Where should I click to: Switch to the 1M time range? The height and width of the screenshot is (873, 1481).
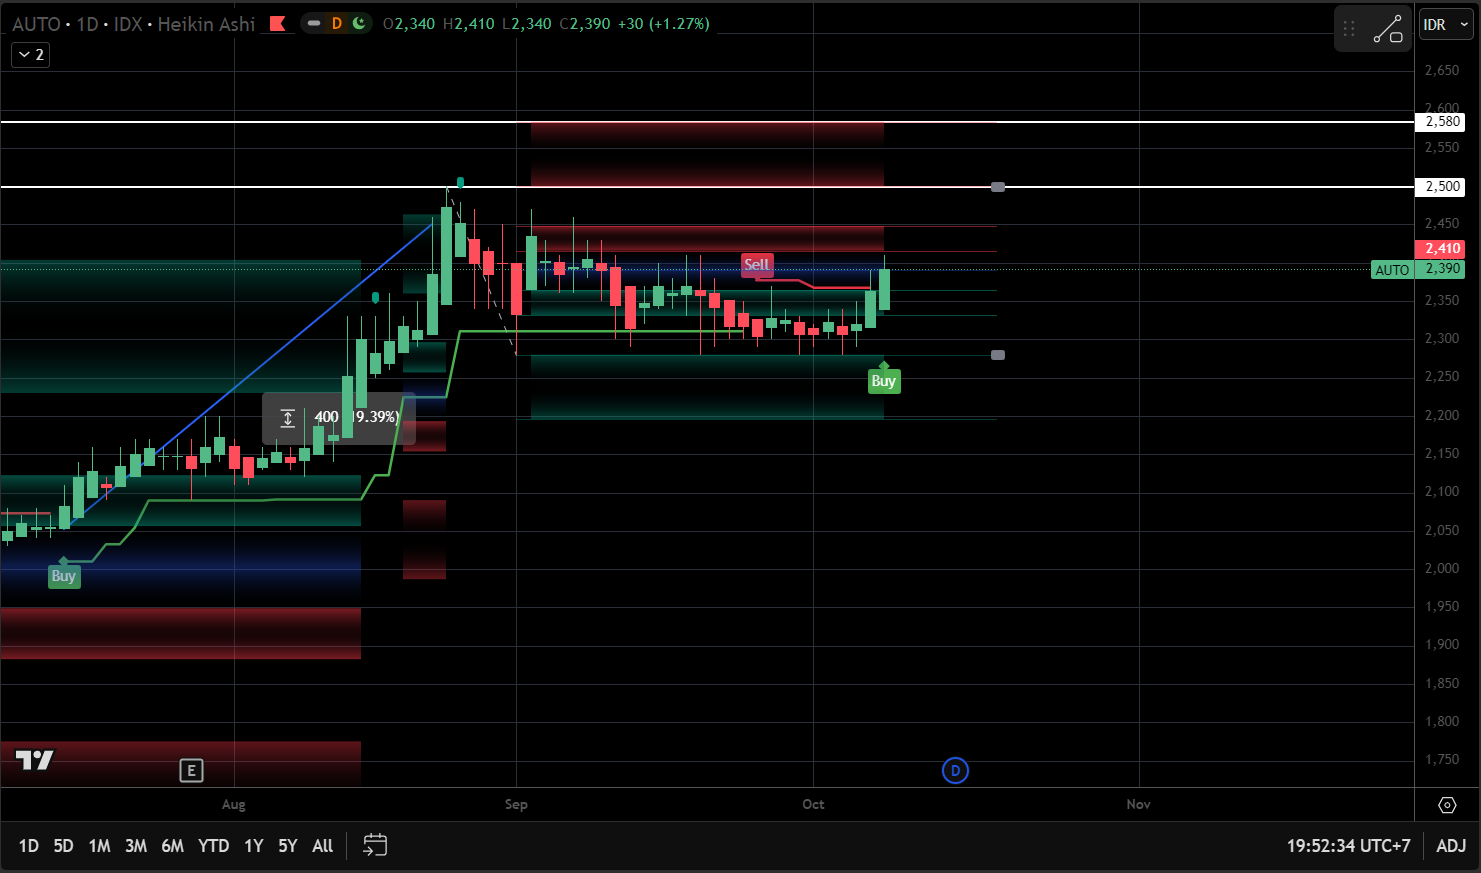pyautogui.click(x=99, y=846)
